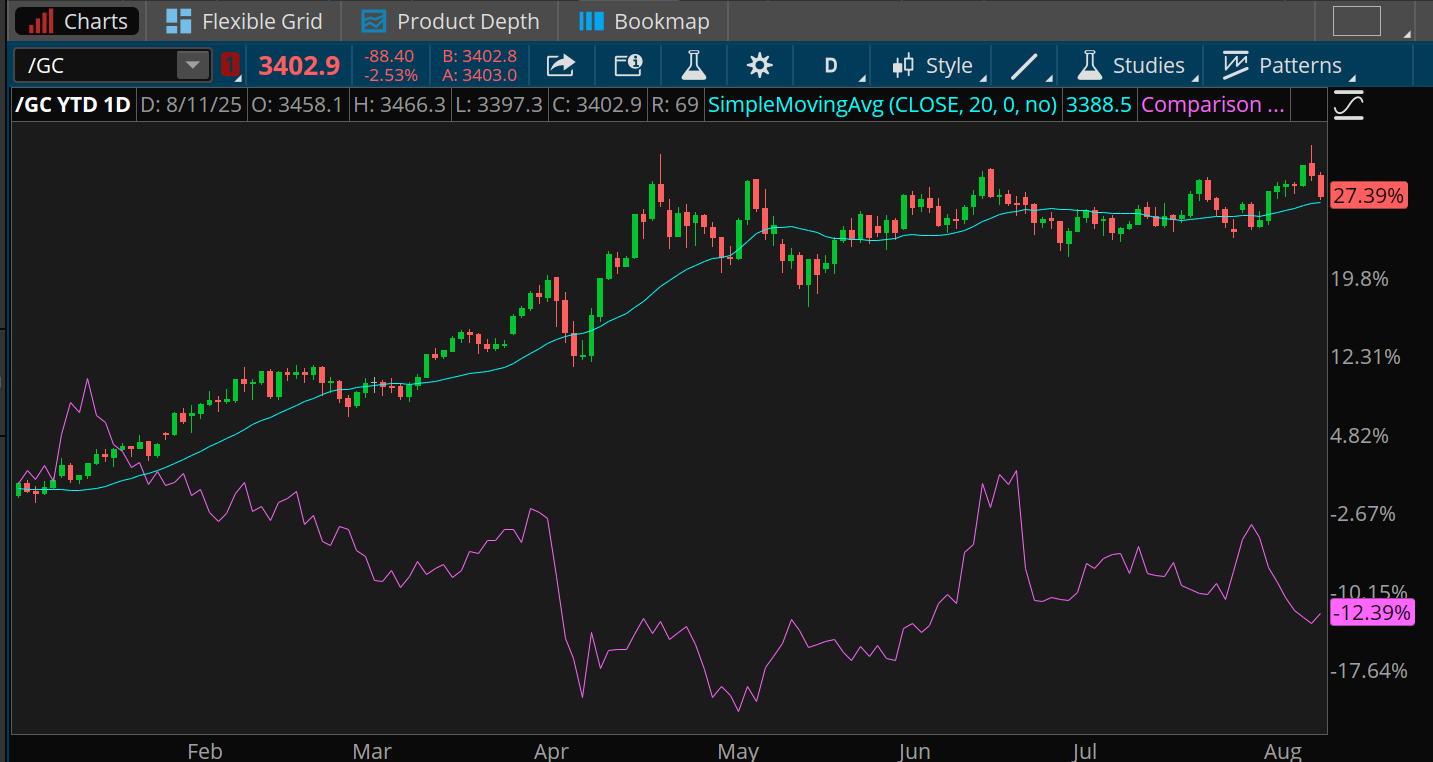Click the flask icon beside the gear
Screen dimensions: 1433x762
(693, 66)
